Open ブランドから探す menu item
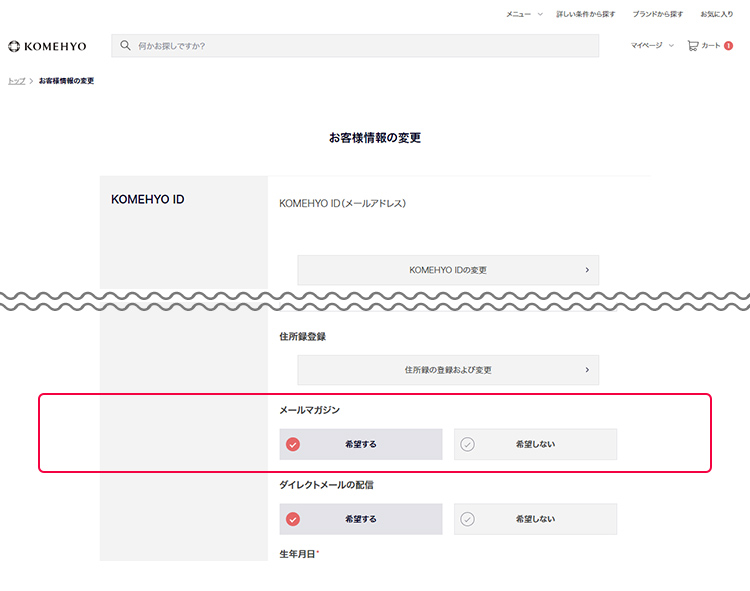This screenshot has height=591, width=750. click(x=658, y=14)
